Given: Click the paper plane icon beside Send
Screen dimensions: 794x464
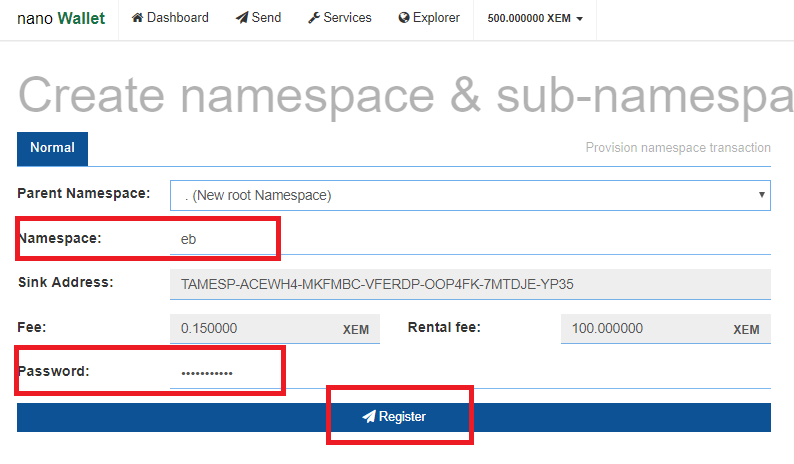Looking at the screenshot, I should coord(242,18).
